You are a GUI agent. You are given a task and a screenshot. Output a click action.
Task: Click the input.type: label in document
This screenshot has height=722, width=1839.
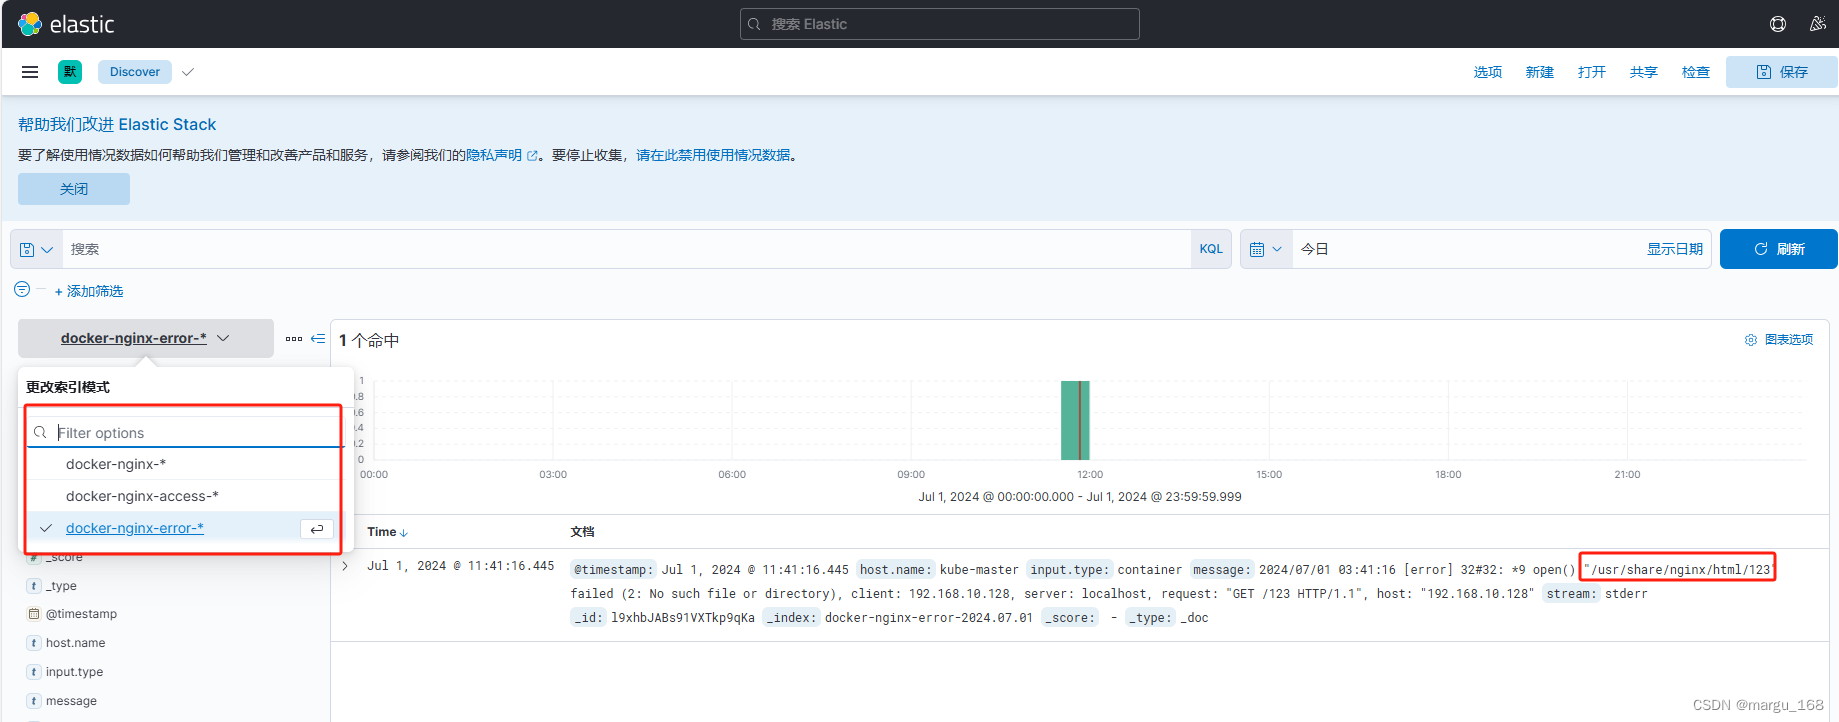(1069, 570)
